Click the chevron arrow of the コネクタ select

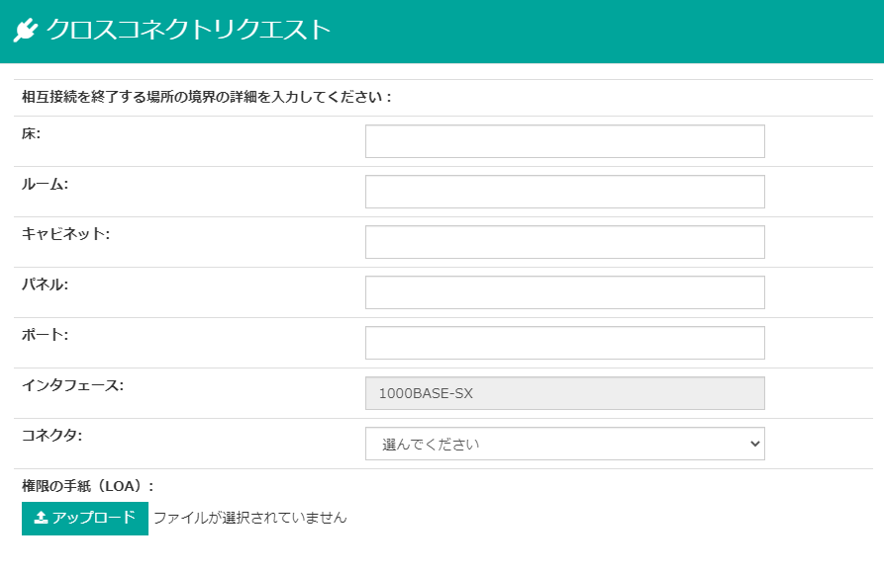[755, 444]
